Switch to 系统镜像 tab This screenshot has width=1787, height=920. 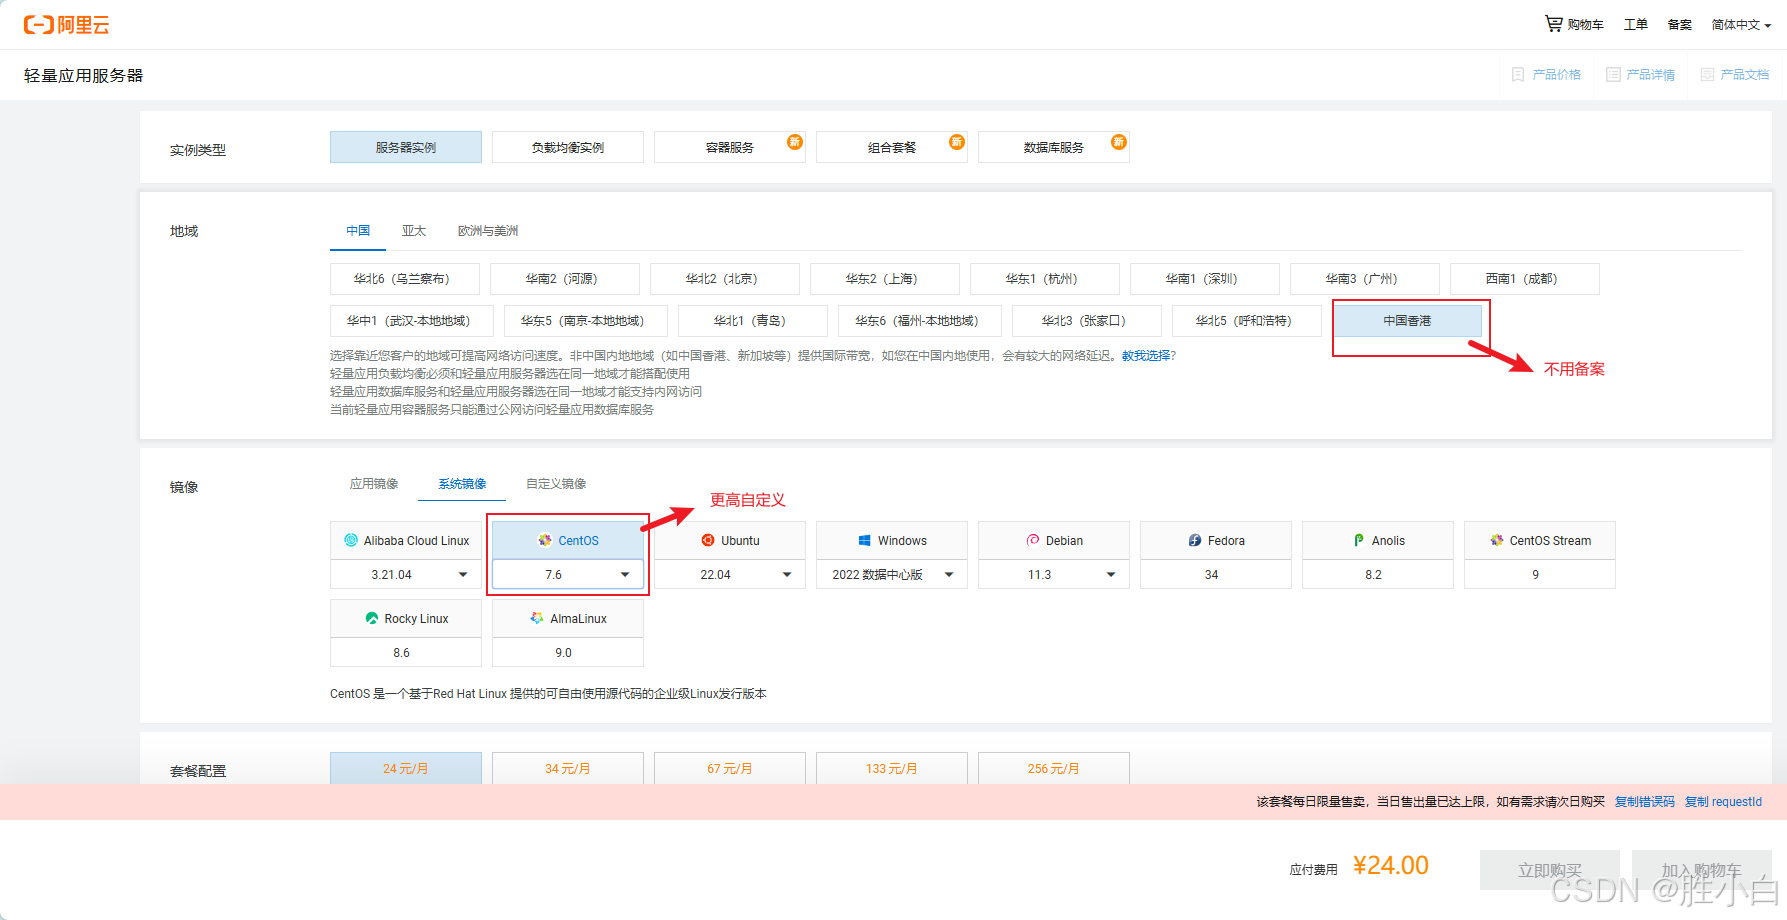click(x=462, y=484)
